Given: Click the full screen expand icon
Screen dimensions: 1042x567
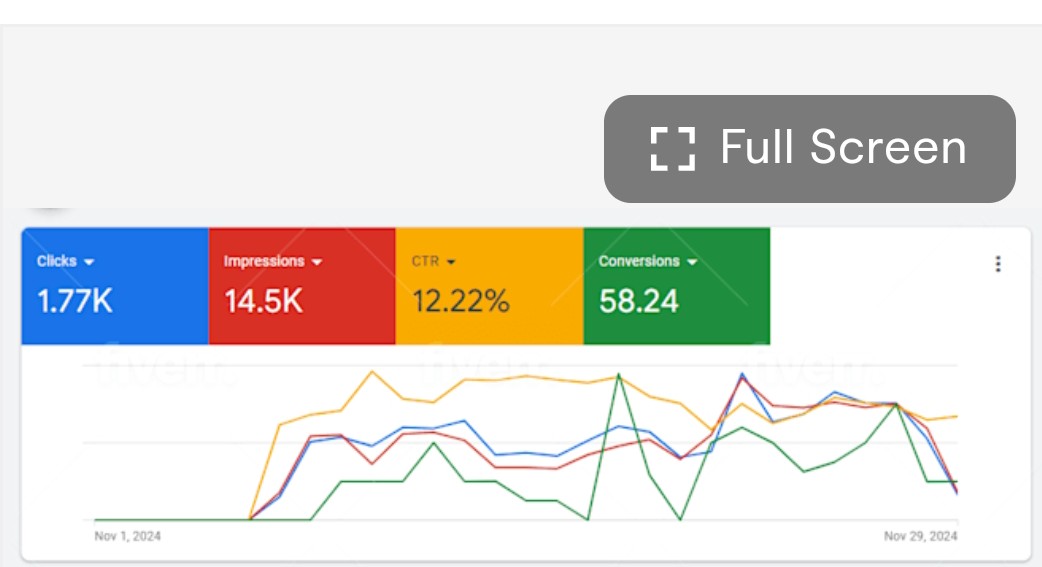Looking at the screenshot, I should click(x=672, y=148).
